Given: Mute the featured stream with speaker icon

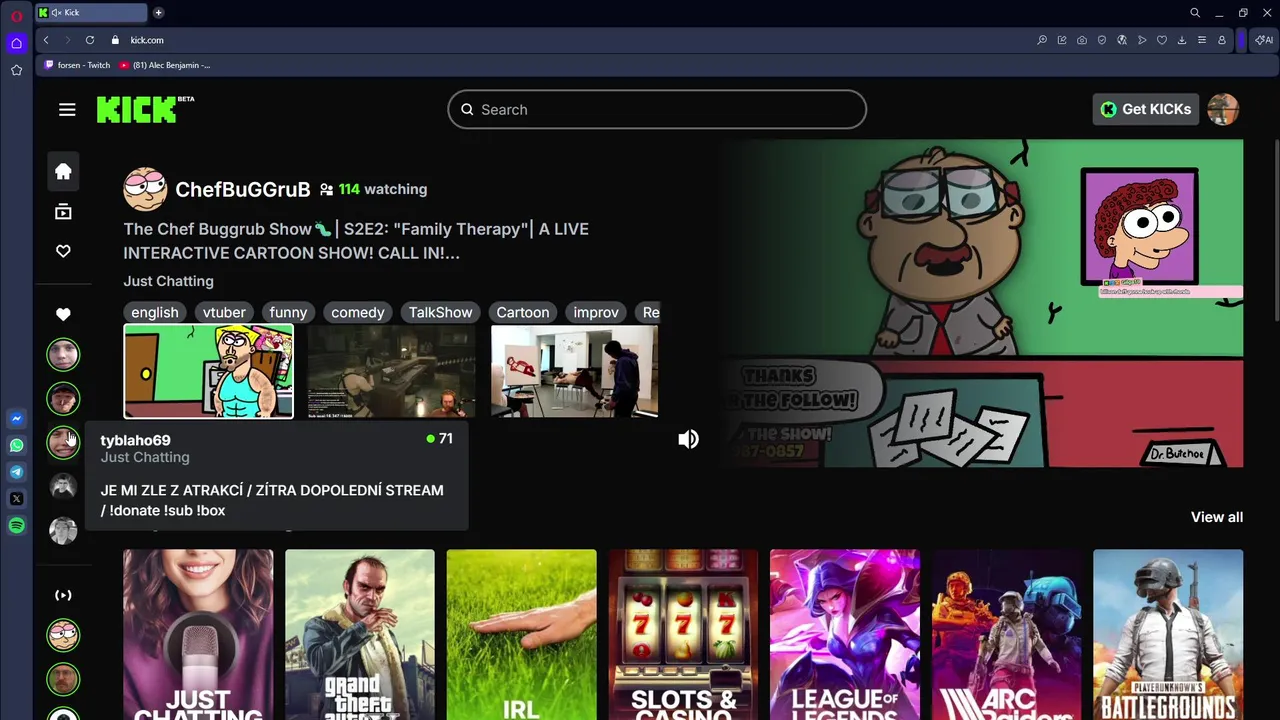Looking at the screenshot, I should click(x=688, y=439).
